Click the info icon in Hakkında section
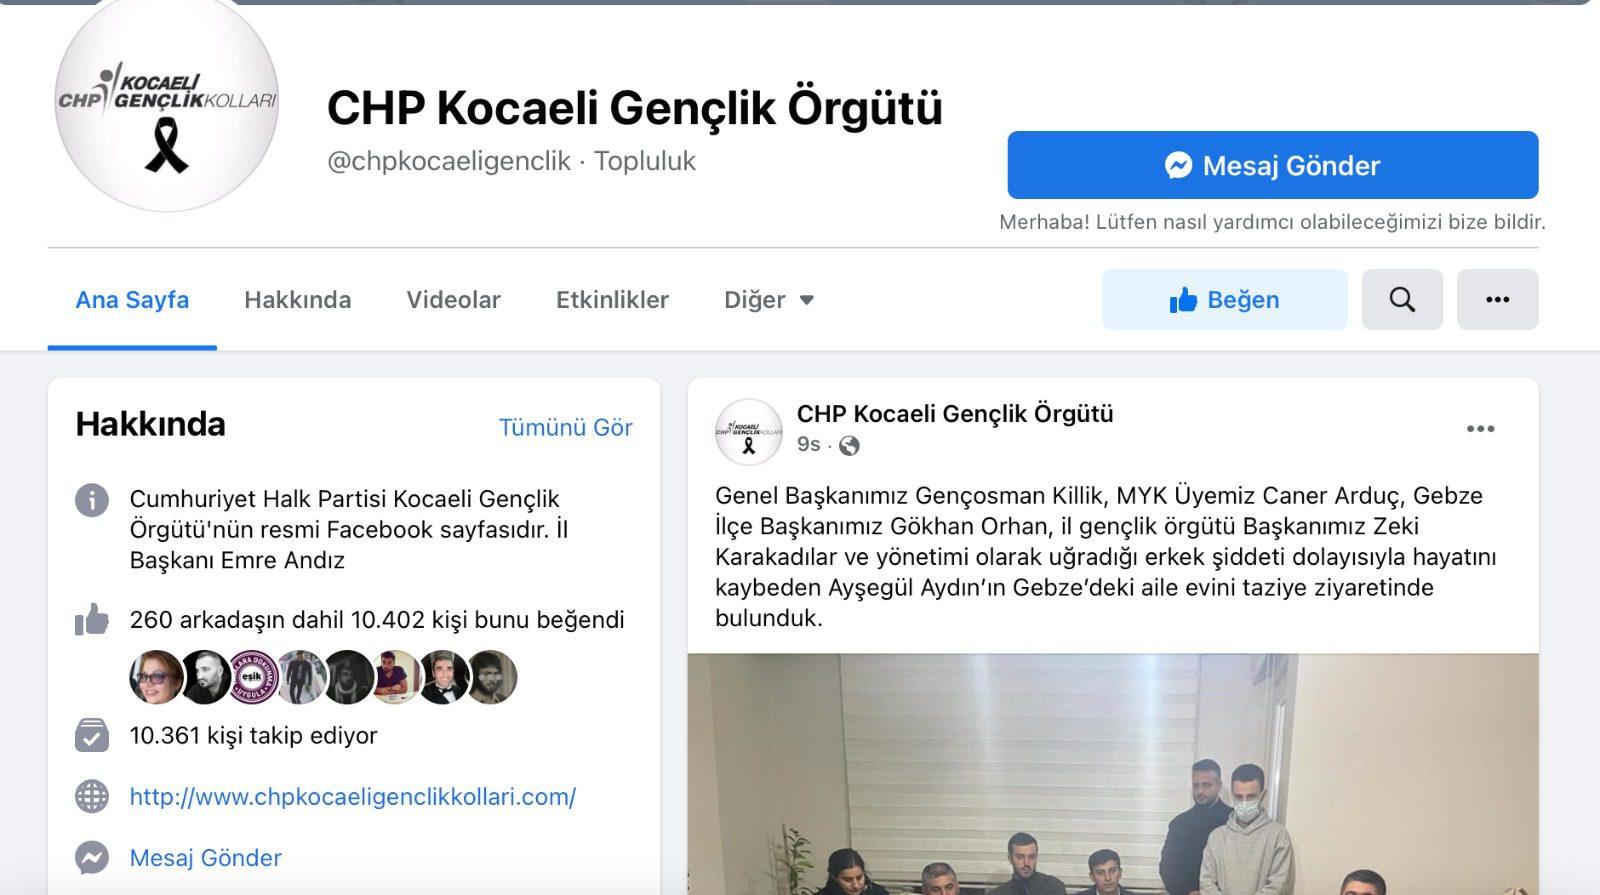The height and width of the screenshot is (895, 1600). [92, 499]
